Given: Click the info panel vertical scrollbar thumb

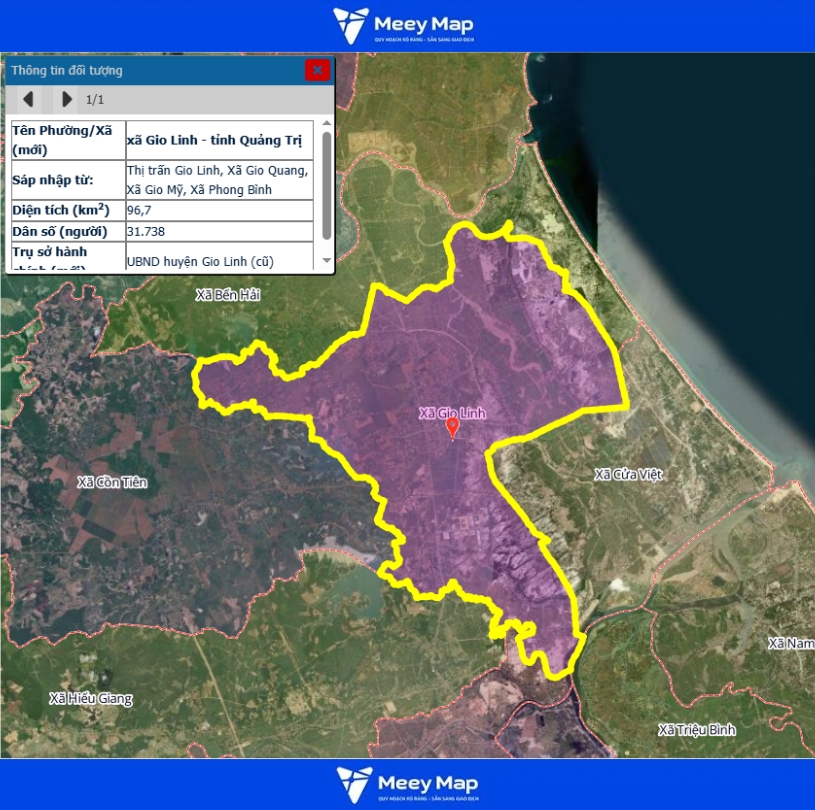Looking at the screenshot, I should (326, 185).
